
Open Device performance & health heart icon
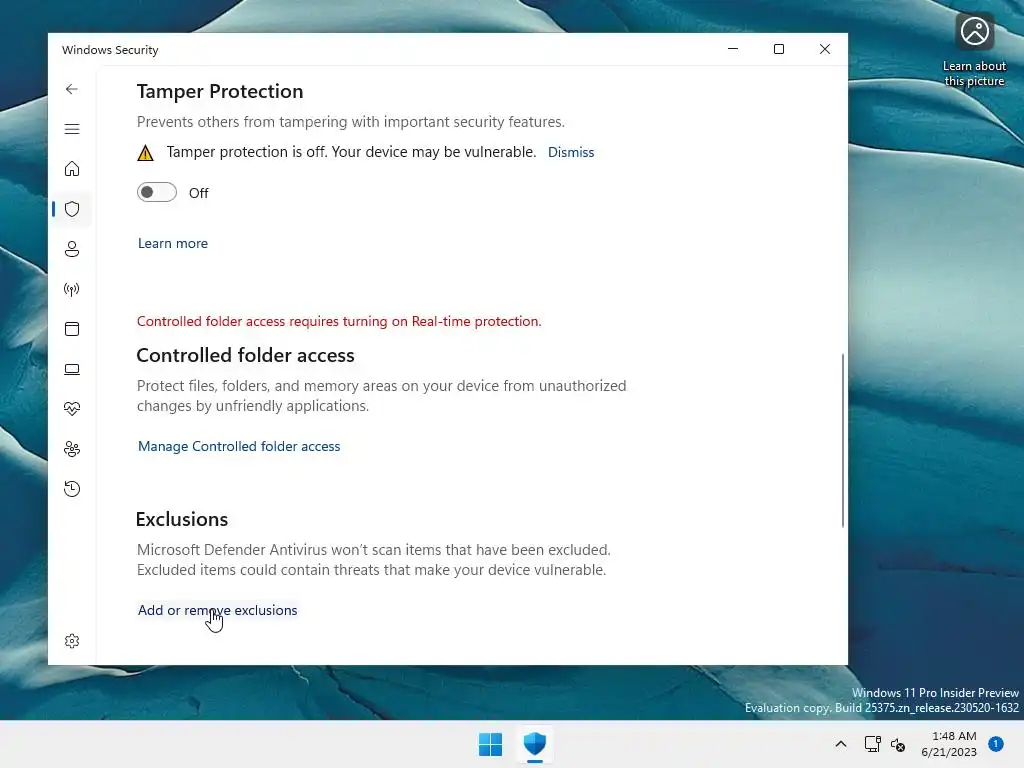coord(72,409)
